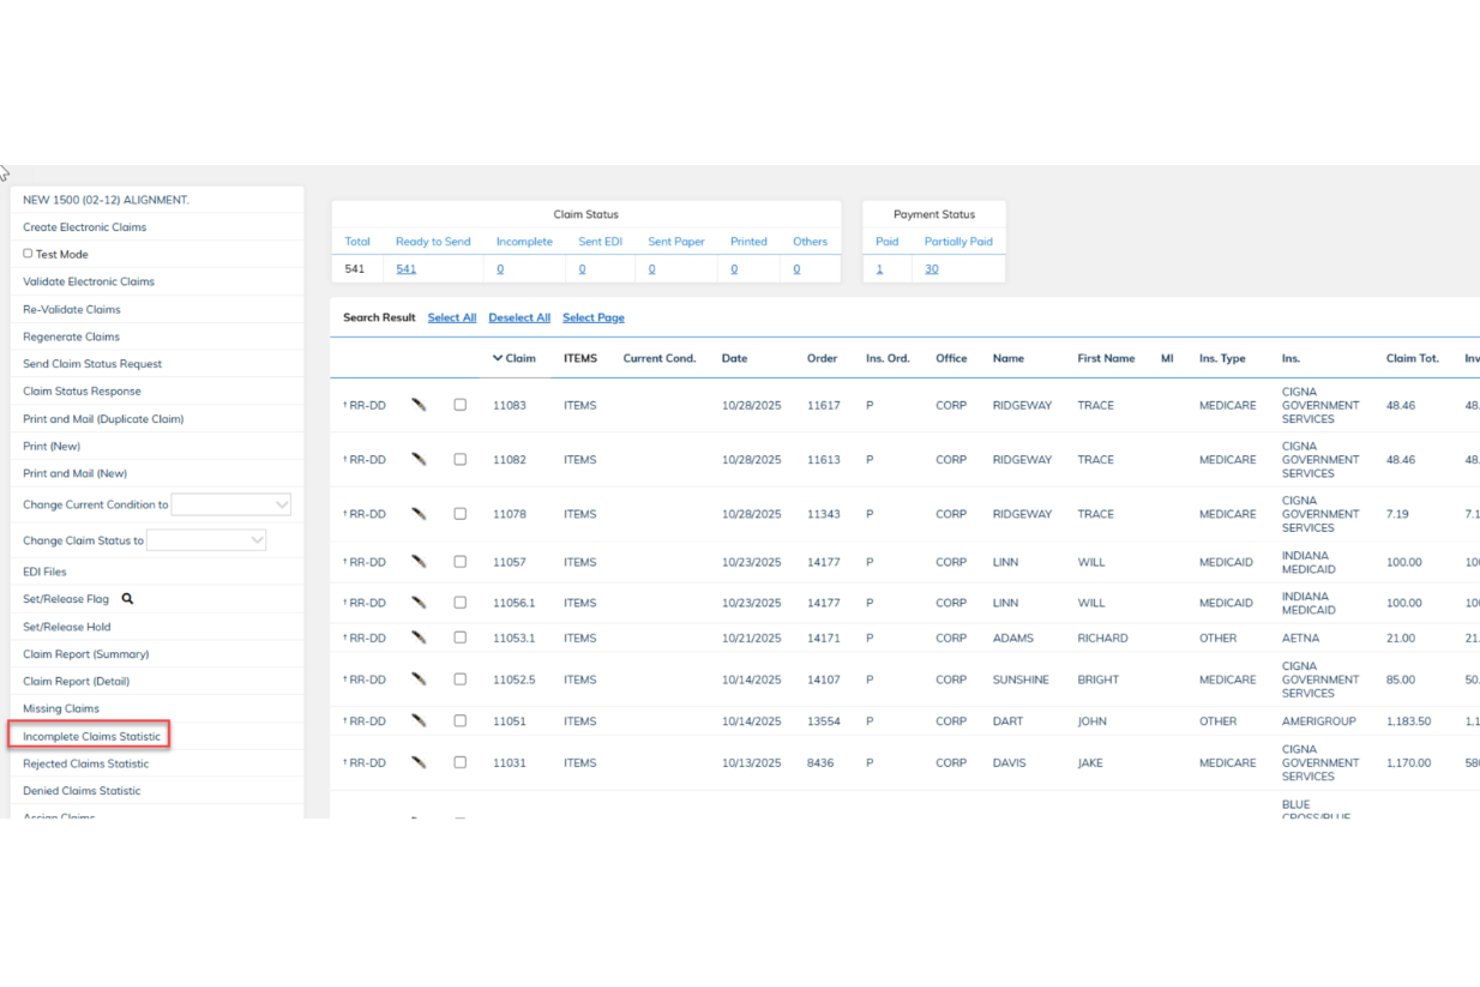Screen dimensions: 1480x987
Task: Click the edit pencil icon for claim 11053.1
Action: point(419,638)
